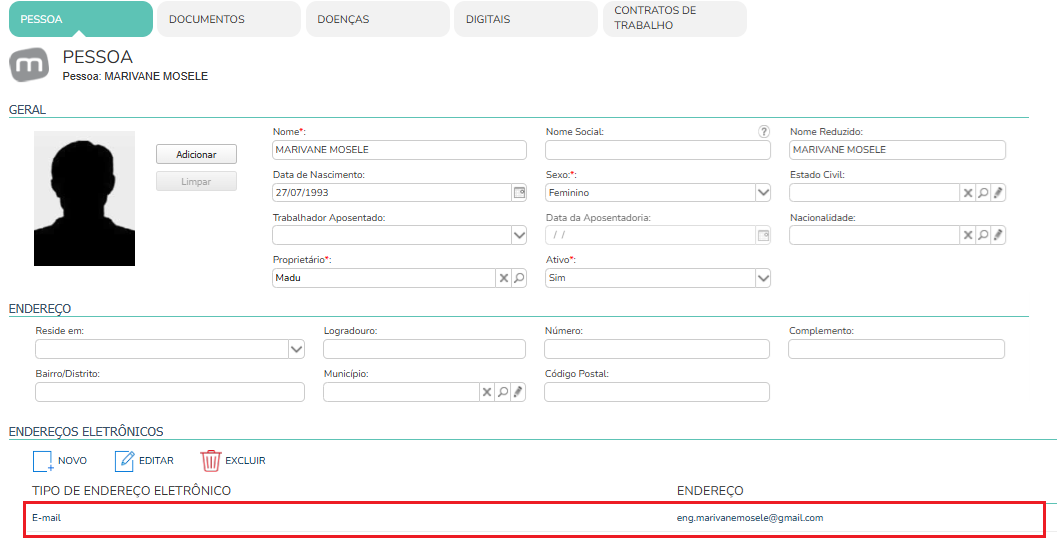Viewport: 1057px width, 547px height.
Task: Edit Município with the pencil icon
Action: point(518,392)
